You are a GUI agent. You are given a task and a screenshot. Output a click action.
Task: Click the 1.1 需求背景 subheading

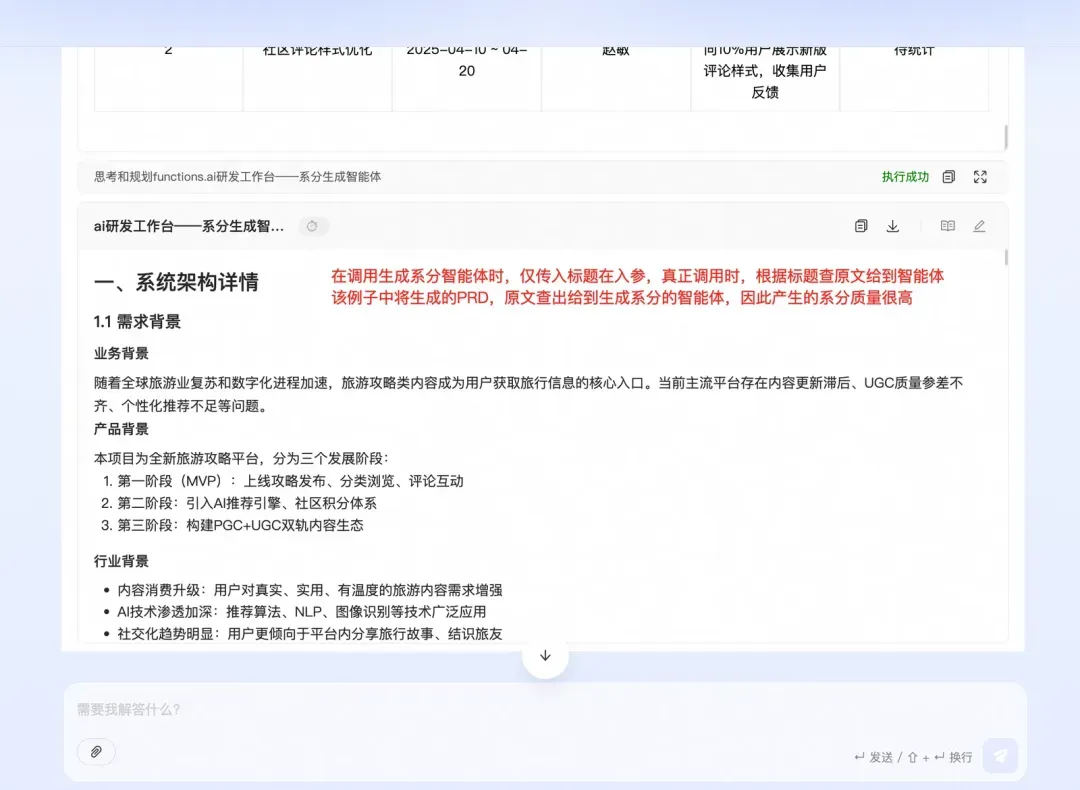pyautogui.click(x=137, y=322)
